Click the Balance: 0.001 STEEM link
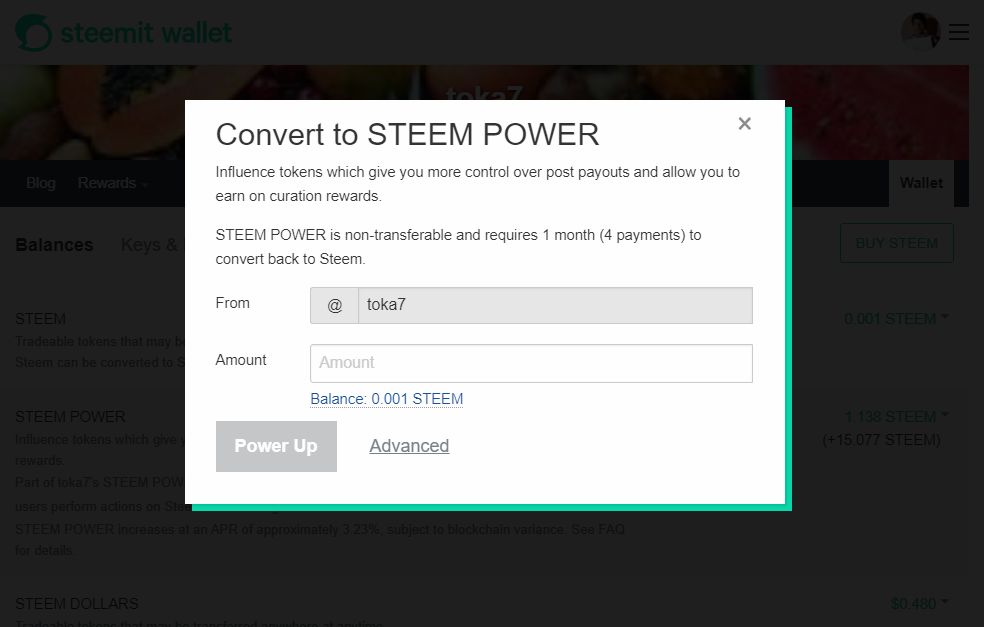Viewport: 984px width, 627px height. pyautogui.click(x=387, y=399)
